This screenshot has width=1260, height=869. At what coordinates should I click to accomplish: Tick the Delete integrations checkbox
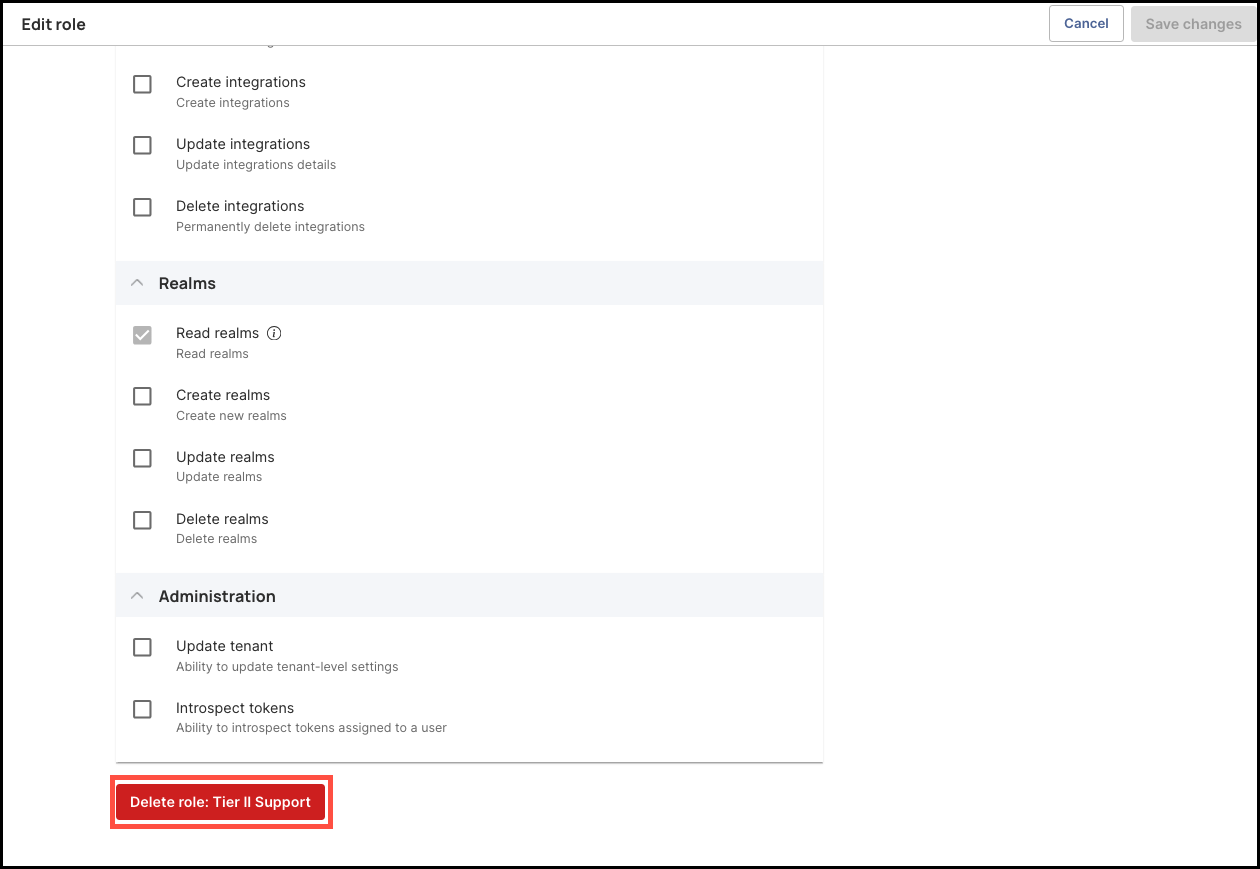[x=142, y=208]
